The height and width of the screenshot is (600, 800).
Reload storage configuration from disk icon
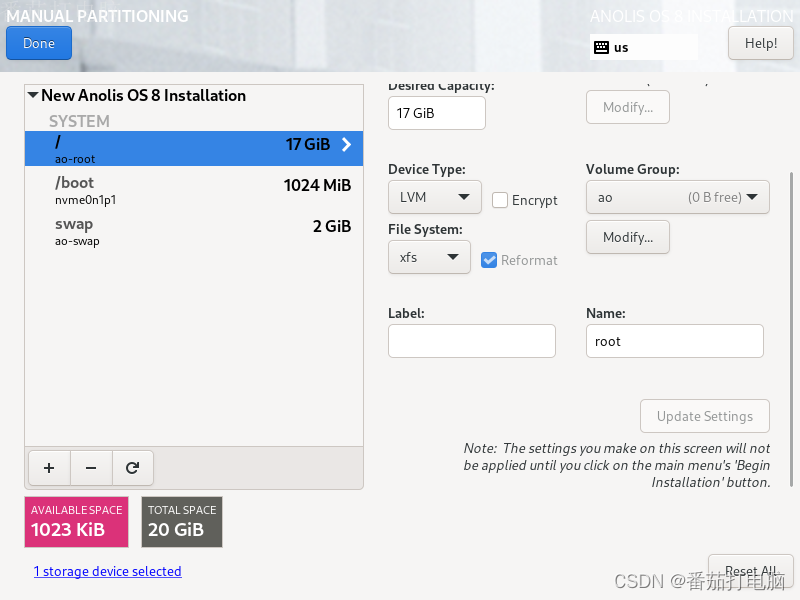(133, 468)
